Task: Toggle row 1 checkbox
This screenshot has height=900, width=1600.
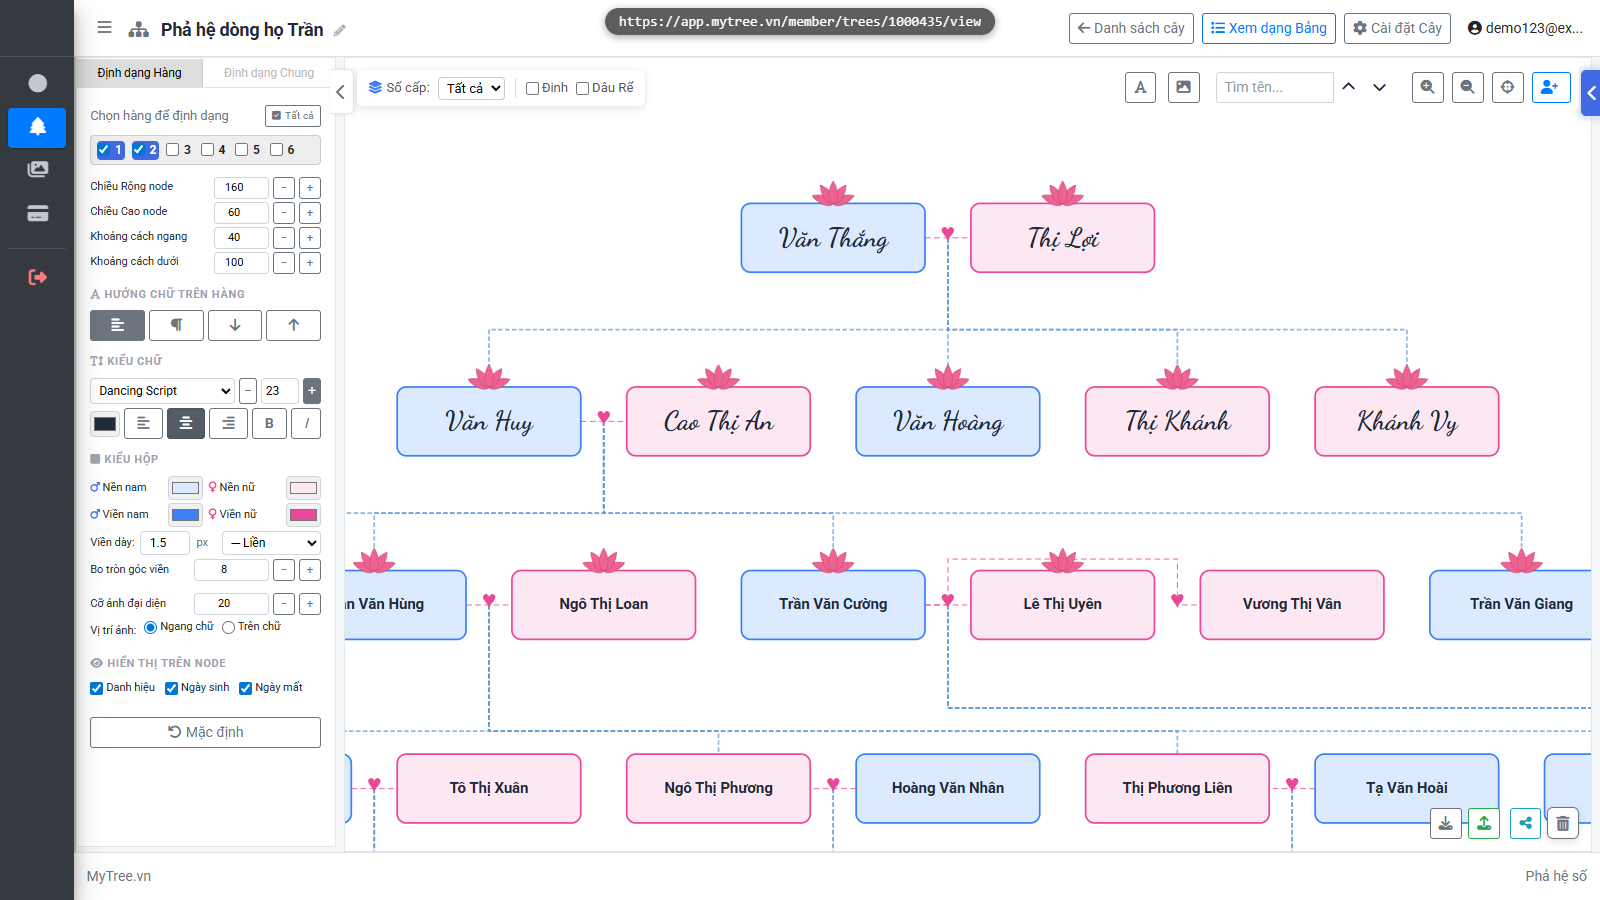Action: 104,150
